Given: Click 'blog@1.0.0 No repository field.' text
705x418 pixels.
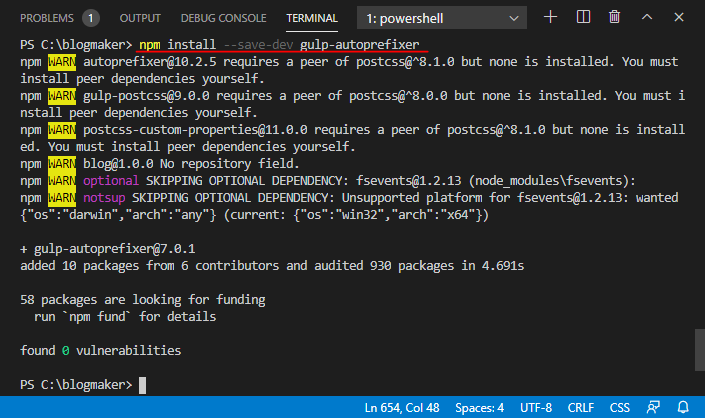Looking at the screenshot, I should point(191,164).
